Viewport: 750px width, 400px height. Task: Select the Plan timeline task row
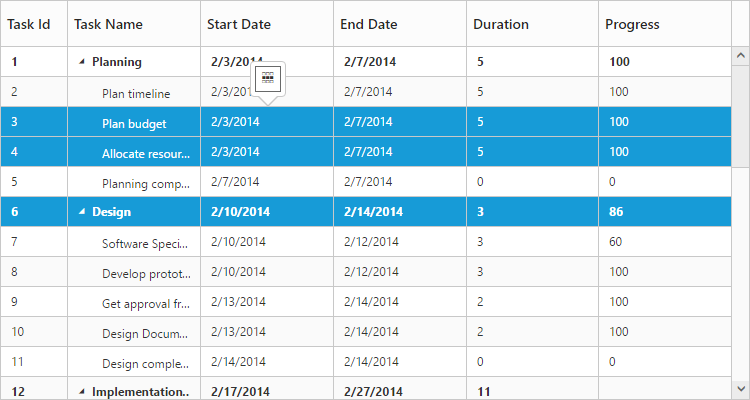pyautogui.click(x=136, y=93)
